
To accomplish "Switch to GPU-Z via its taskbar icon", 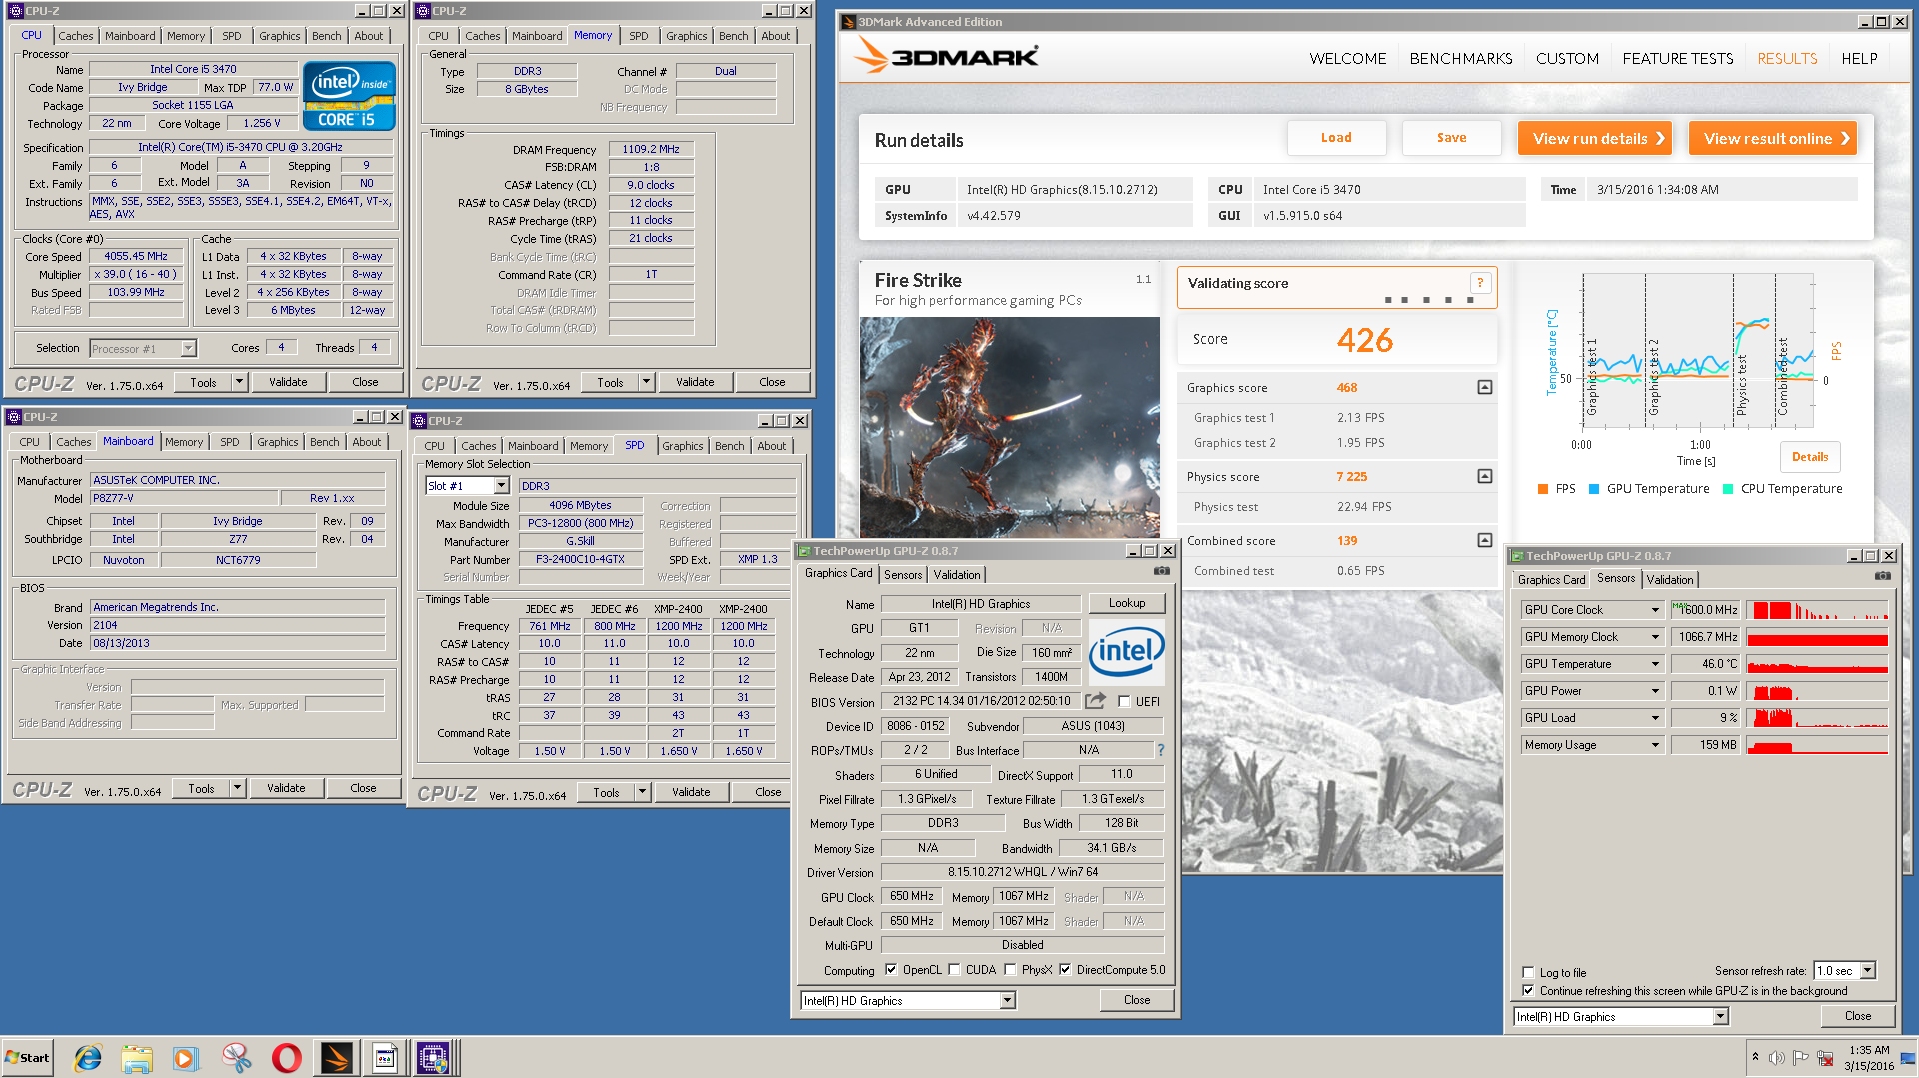I will (x=385, y=1058).
